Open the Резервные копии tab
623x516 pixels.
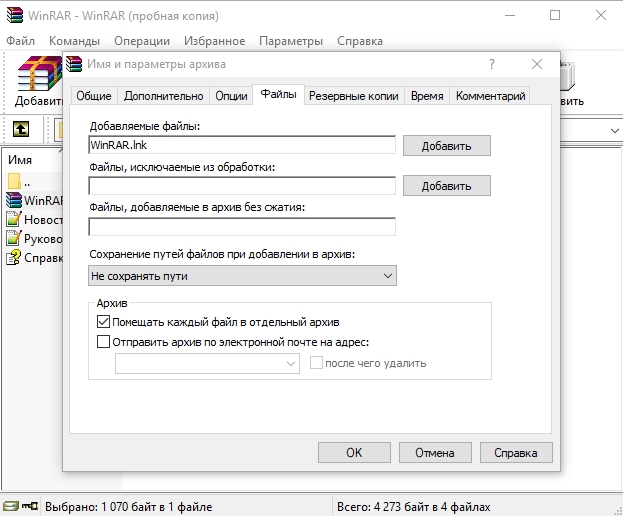coord(354,96)
